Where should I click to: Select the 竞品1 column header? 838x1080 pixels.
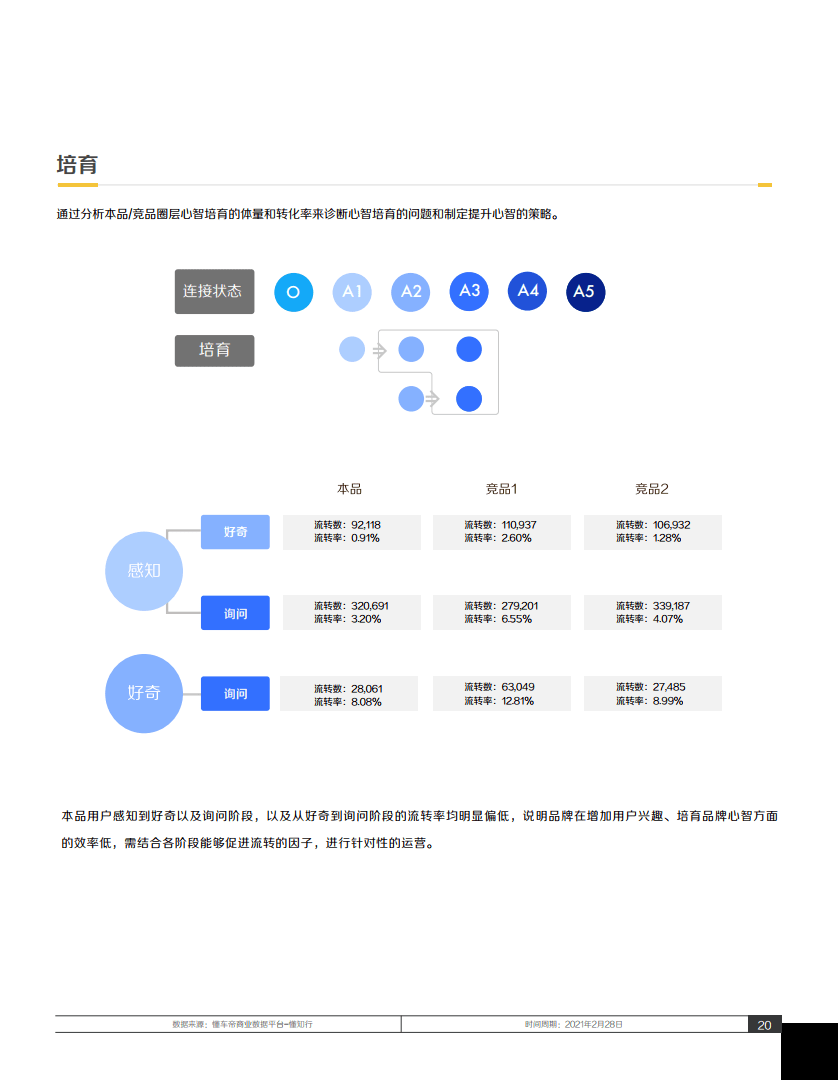[x=501, y=489]
